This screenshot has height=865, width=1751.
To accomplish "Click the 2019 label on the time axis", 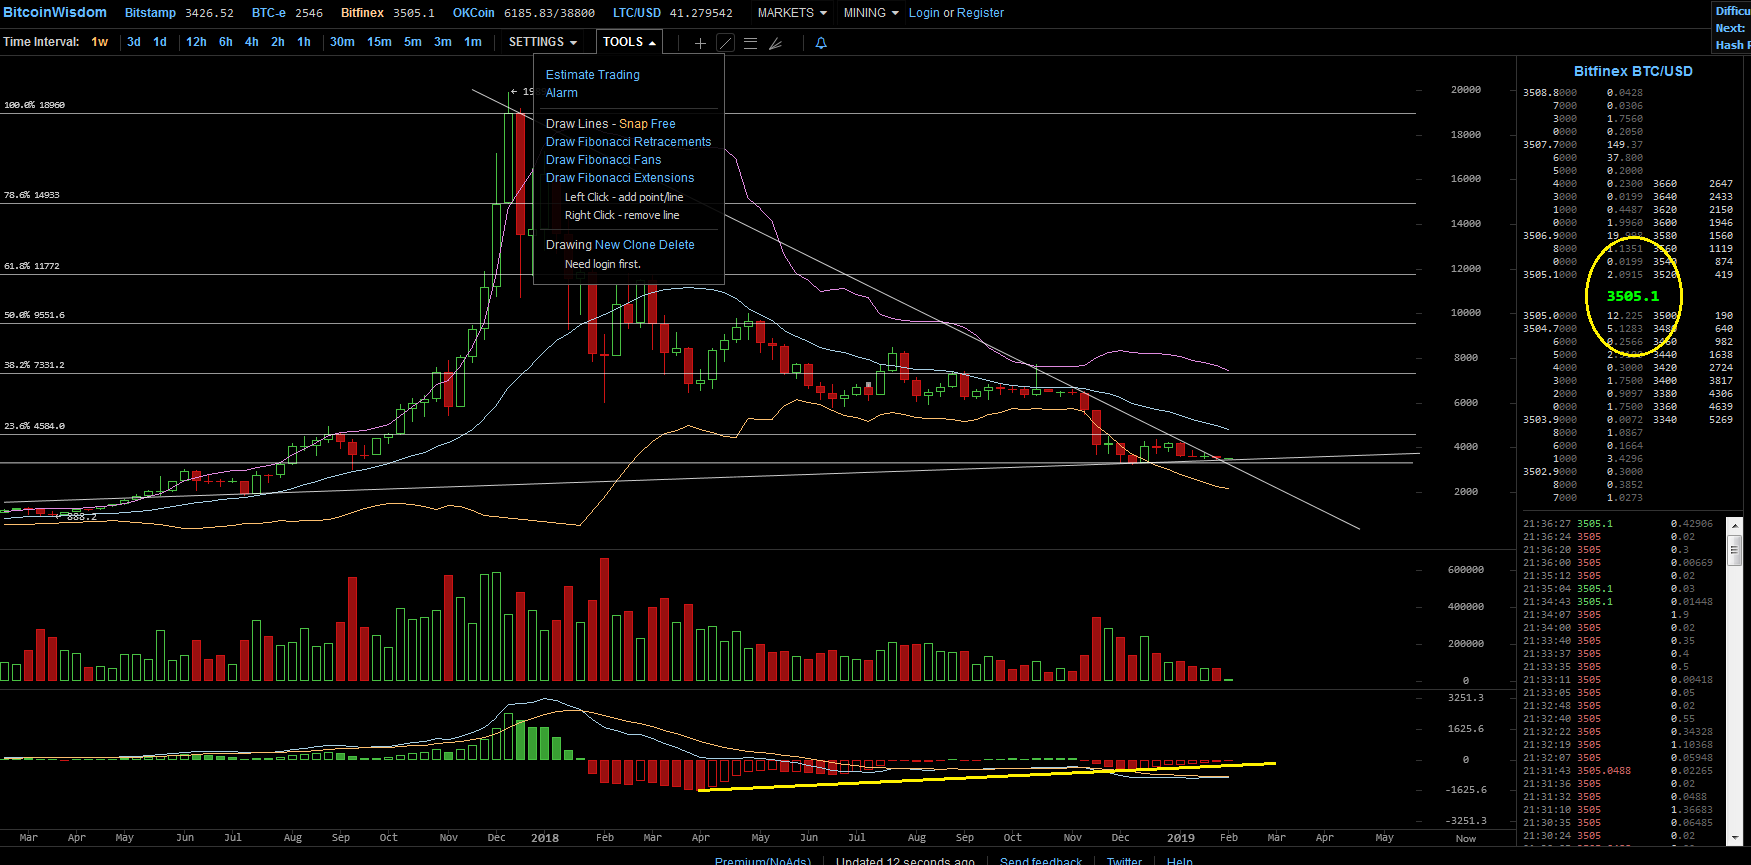I will (x=1181, y=838).
